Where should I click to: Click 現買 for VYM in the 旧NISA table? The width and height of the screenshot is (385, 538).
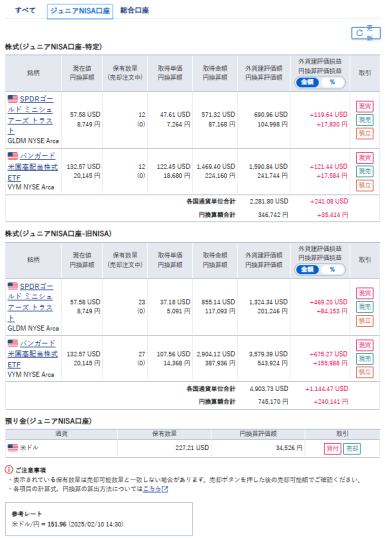coord(364,345)
